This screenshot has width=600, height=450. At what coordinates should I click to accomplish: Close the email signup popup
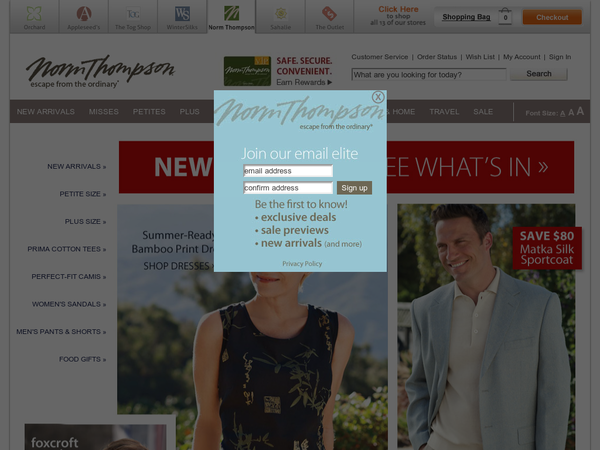point(378,97)
